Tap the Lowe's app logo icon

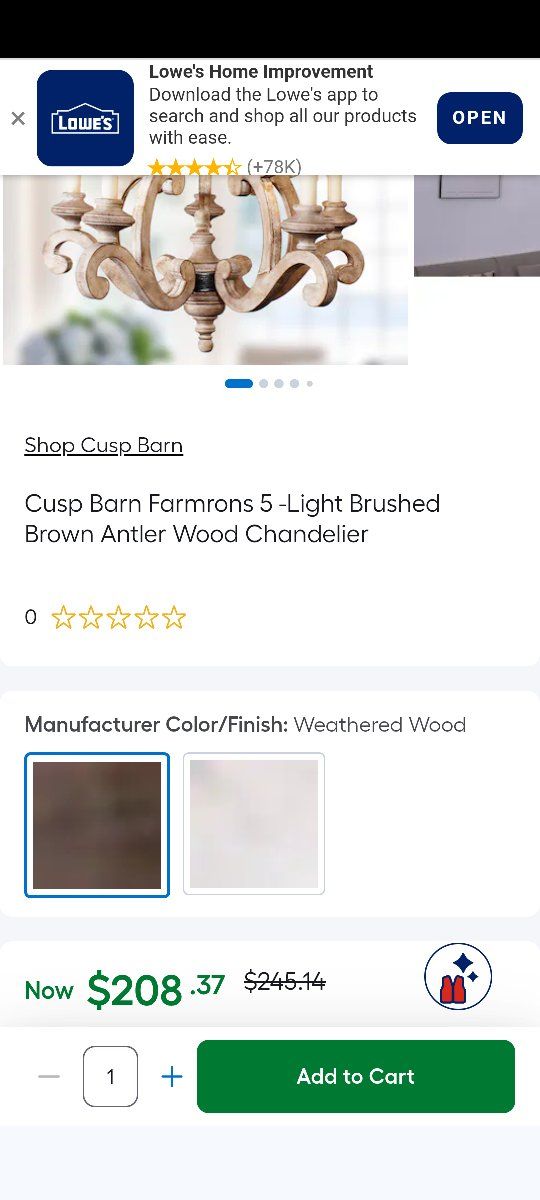[x=85, y=118]
